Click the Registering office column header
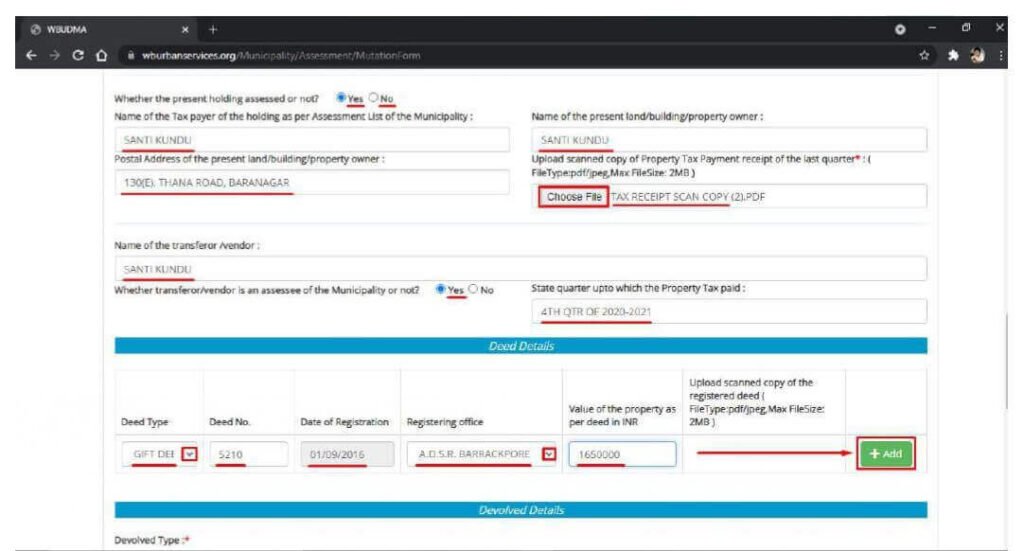 pyautogui.click(x=445, y=422)
